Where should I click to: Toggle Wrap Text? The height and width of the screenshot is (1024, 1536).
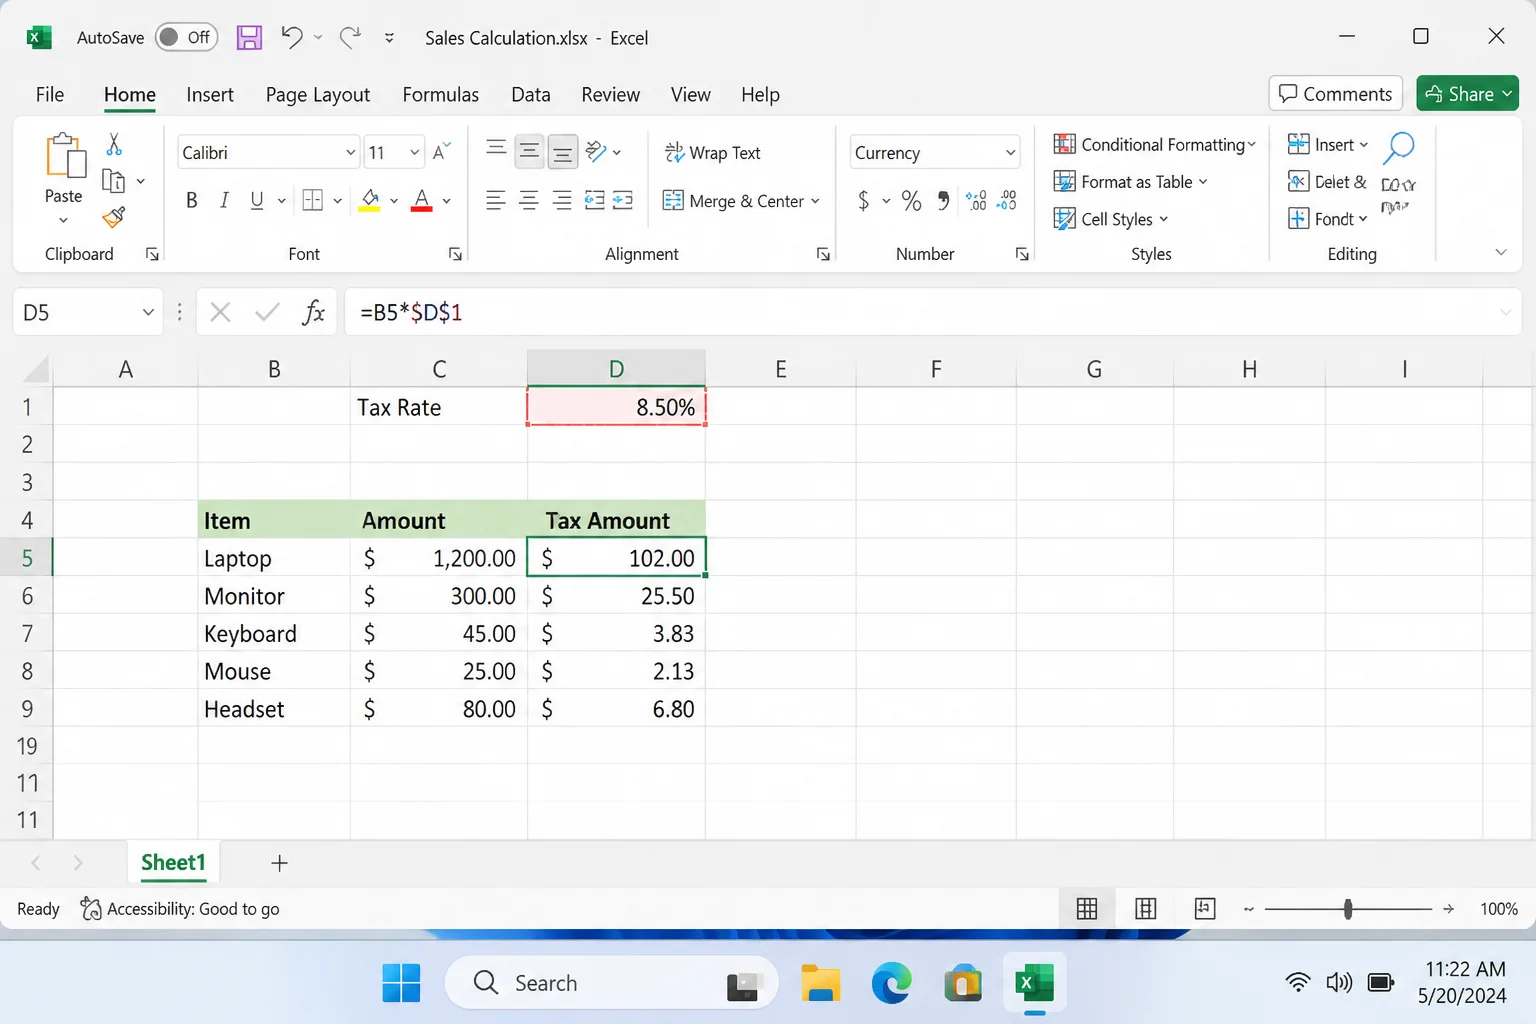712,153
